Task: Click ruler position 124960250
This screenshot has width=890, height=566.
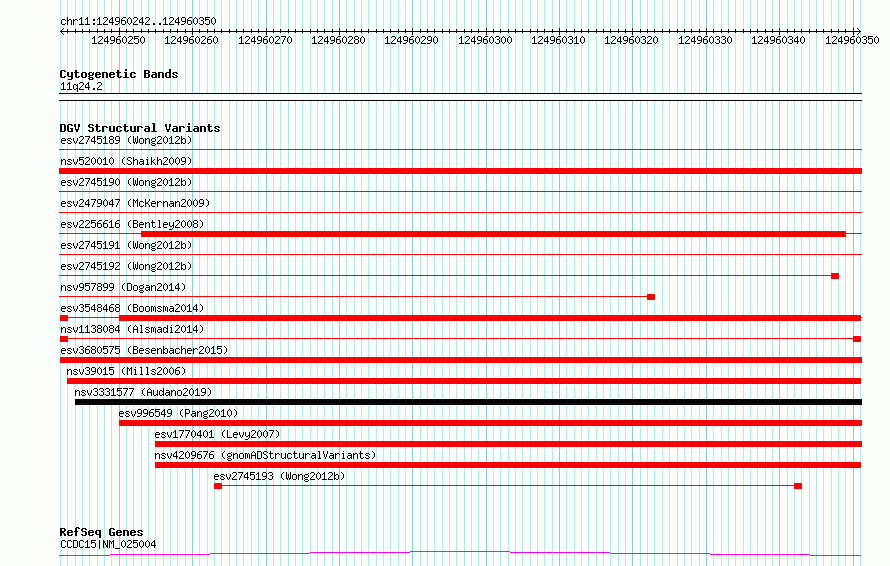Action: click(x=118, y=40)
